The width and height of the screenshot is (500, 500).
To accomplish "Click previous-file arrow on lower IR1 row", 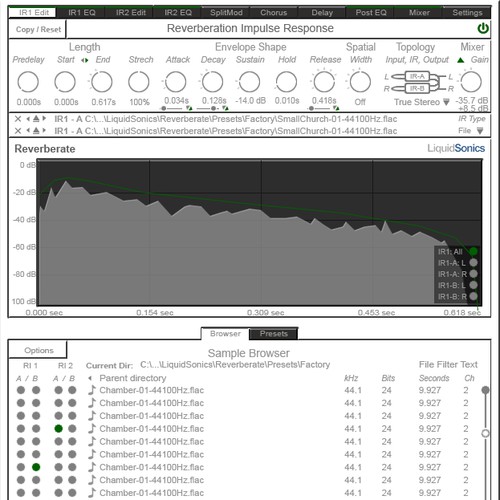I will pyautogui.click(x=28, y=131).
